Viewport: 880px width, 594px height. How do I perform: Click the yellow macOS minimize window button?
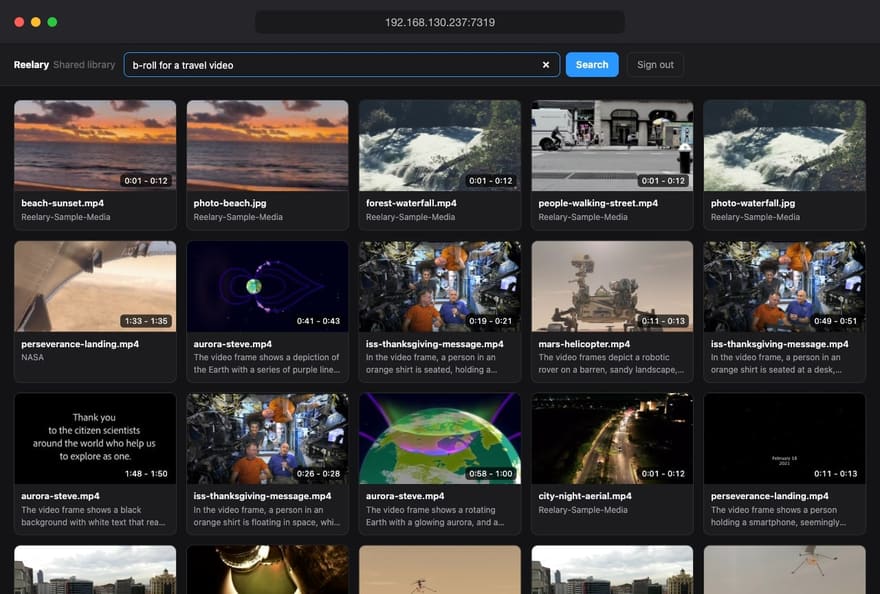click(35, 22)
